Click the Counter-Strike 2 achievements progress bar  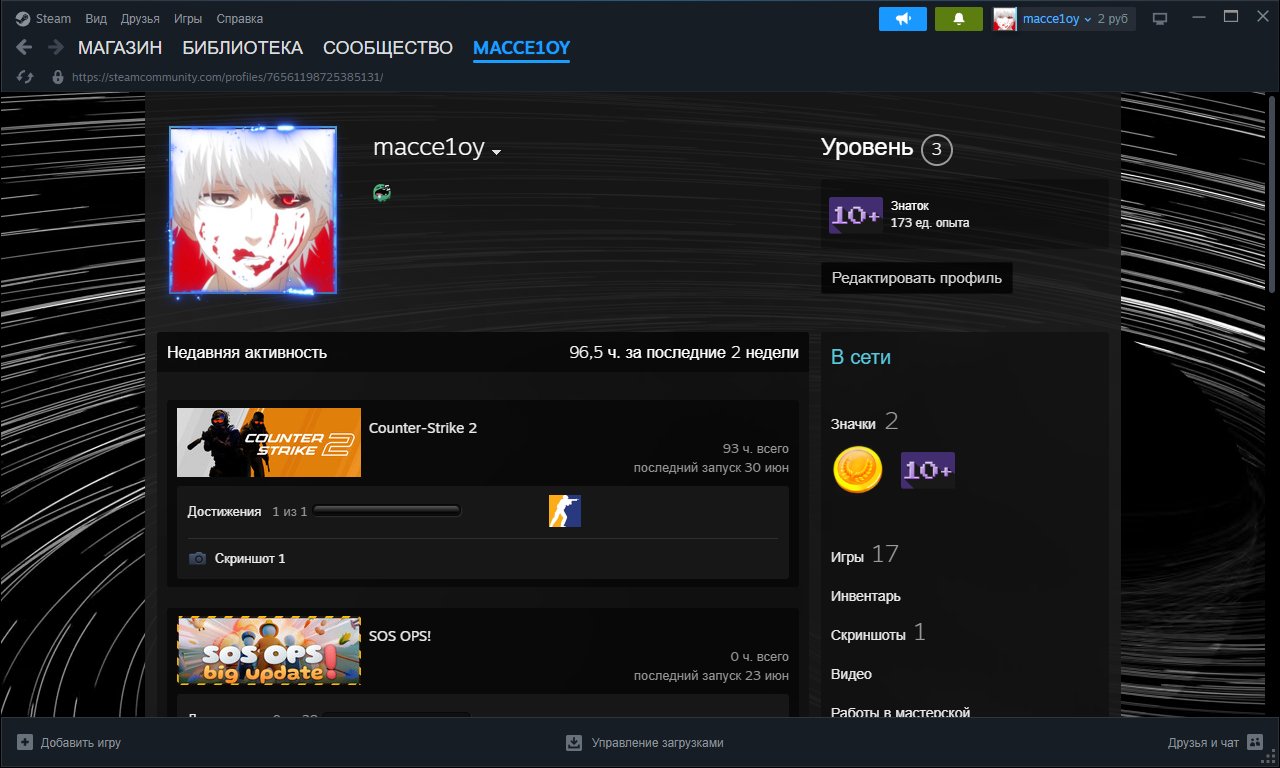(x=388, y=511)
